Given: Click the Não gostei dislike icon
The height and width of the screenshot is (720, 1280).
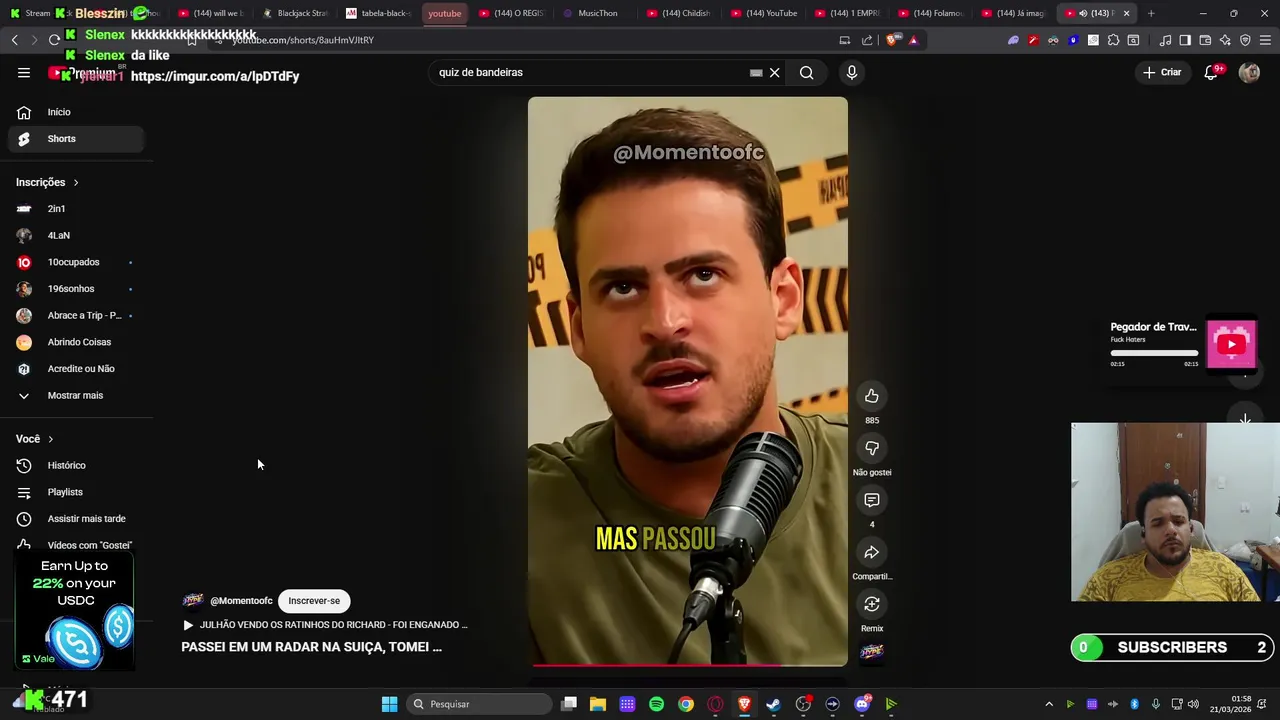Looking at the screenshot, I should tap(872, 448).
